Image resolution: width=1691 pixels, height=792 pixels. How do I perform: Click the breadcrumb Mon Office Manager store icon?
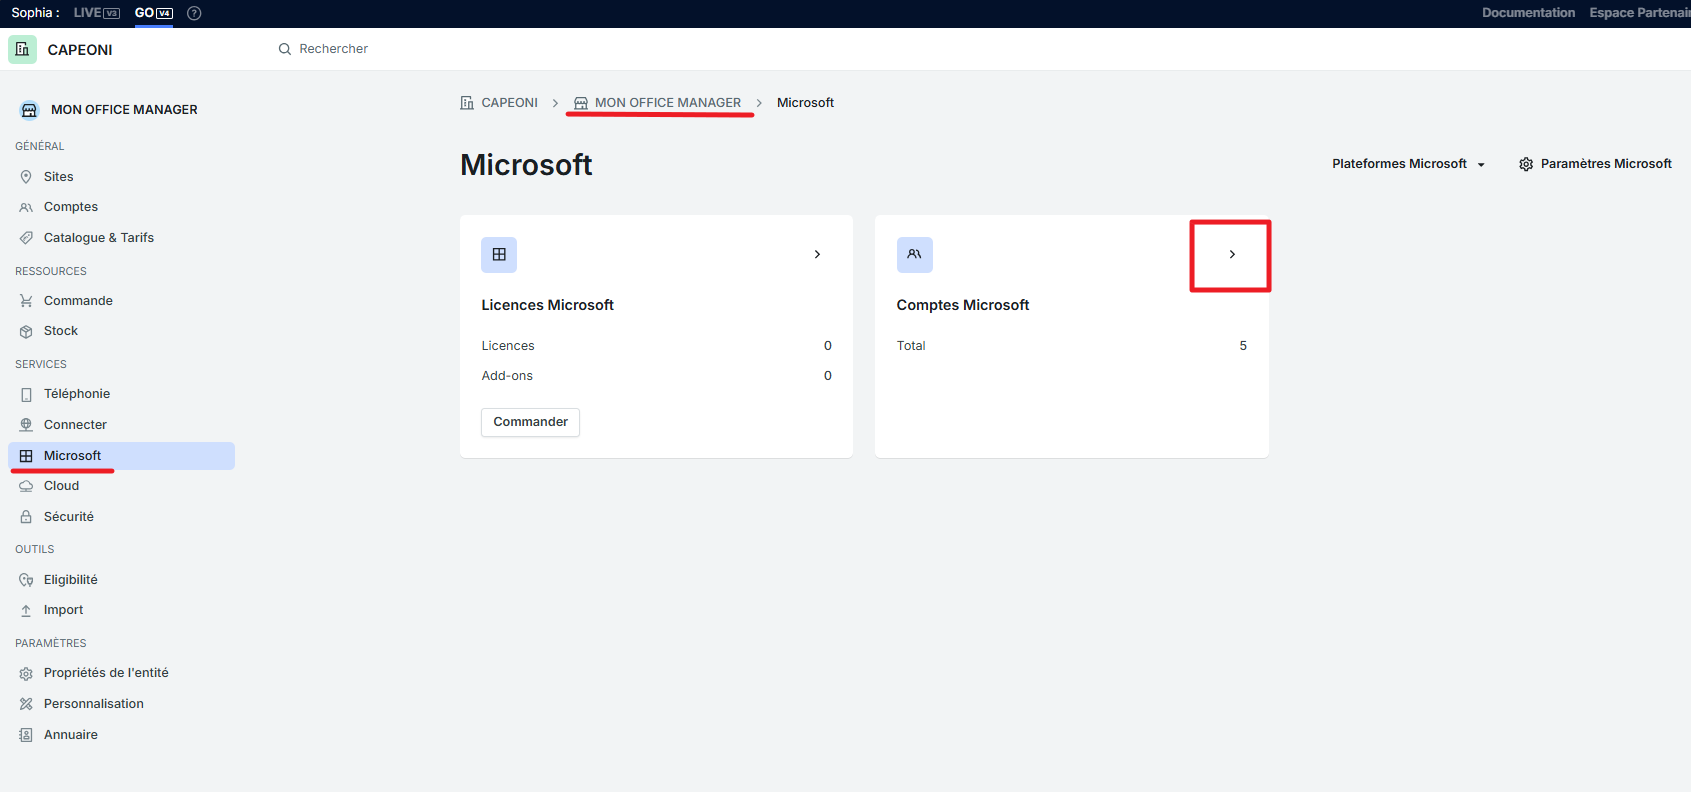coord(581,103)
